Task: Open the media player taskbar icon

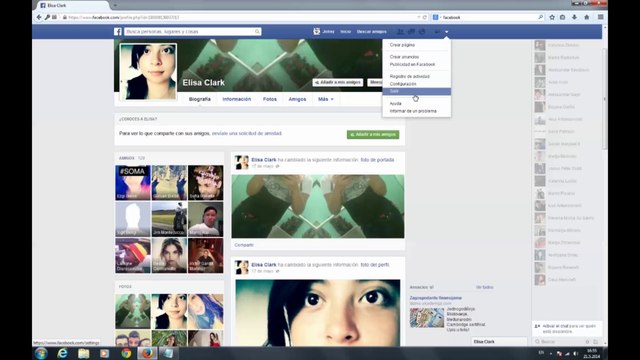Action: (x=105, y=353)
